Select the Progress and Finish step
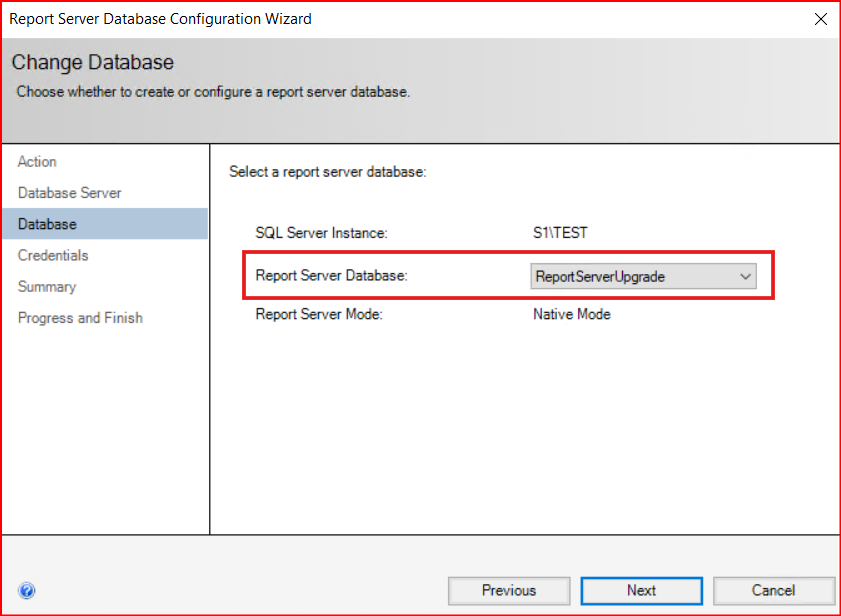 80,318
